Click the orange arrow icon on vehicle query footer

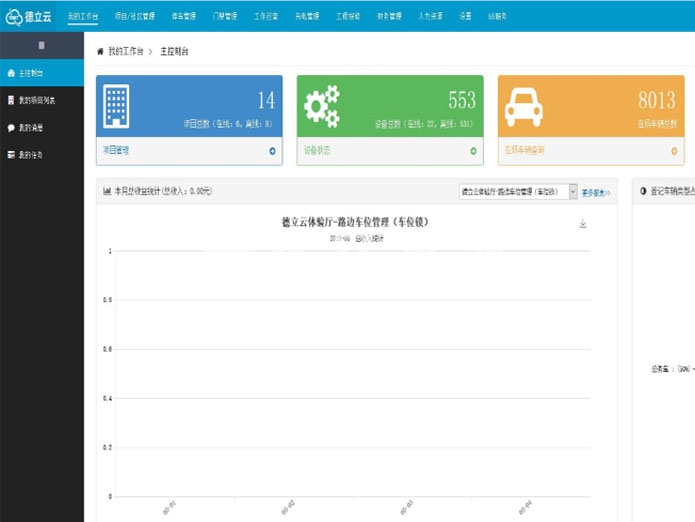674,151
